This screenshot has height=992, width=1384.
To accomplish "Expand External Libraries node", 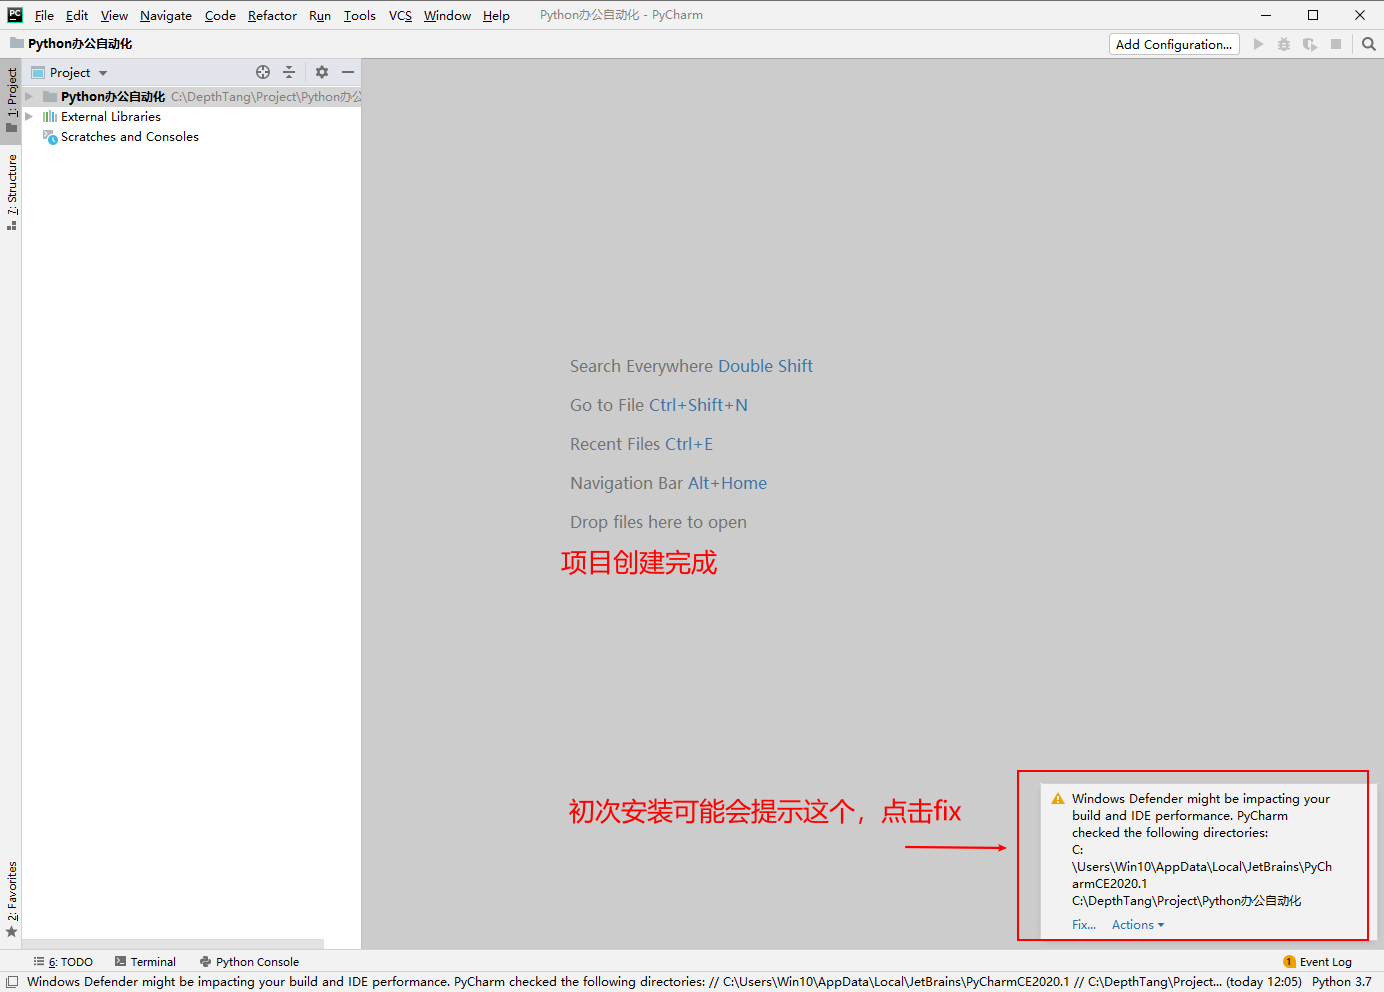I will [29, 117].
